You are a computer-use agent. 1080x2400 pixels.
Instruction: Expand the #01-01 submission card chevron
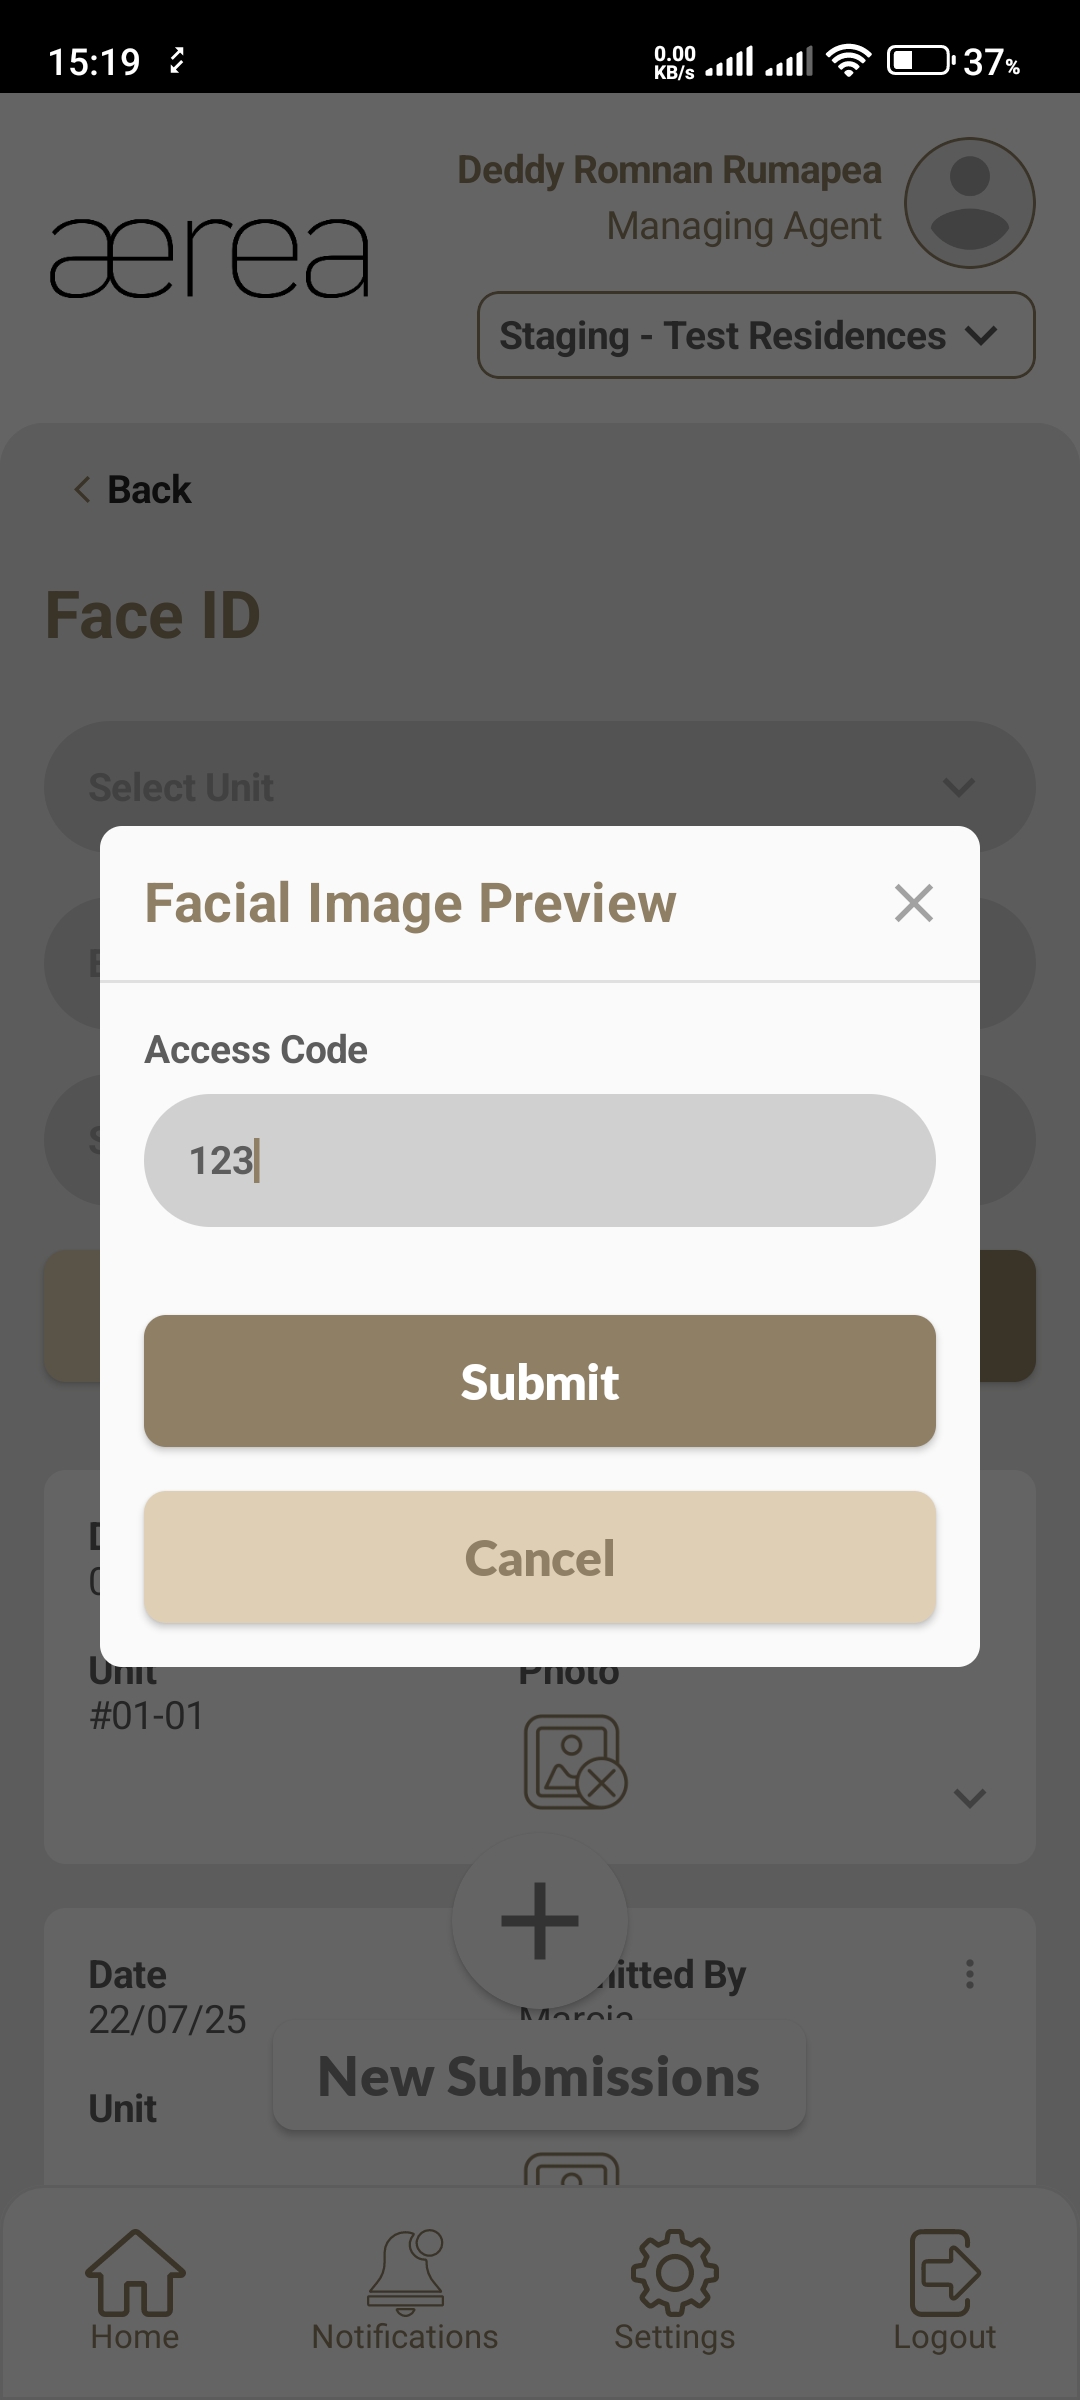click(x=969, y=1798)
